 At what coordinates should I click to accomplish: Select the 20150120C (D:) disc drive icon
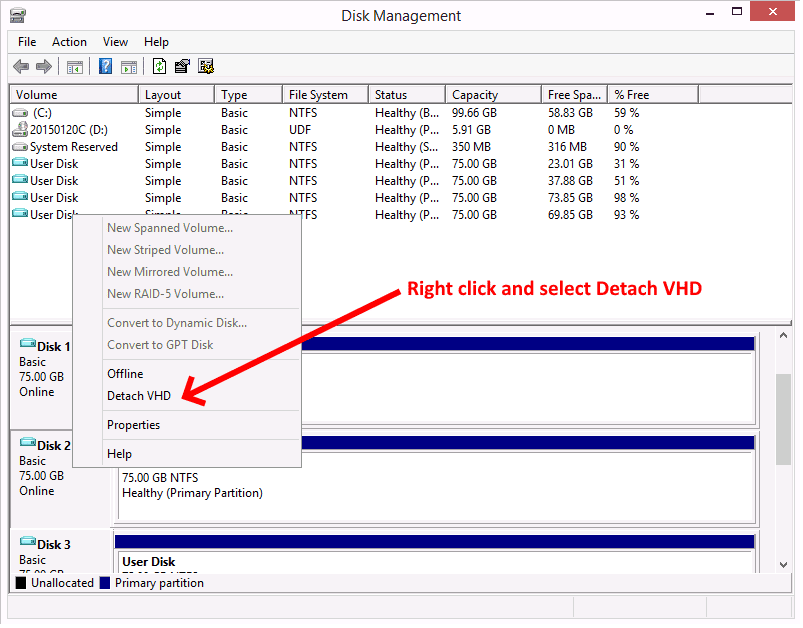tap(20, 129)
